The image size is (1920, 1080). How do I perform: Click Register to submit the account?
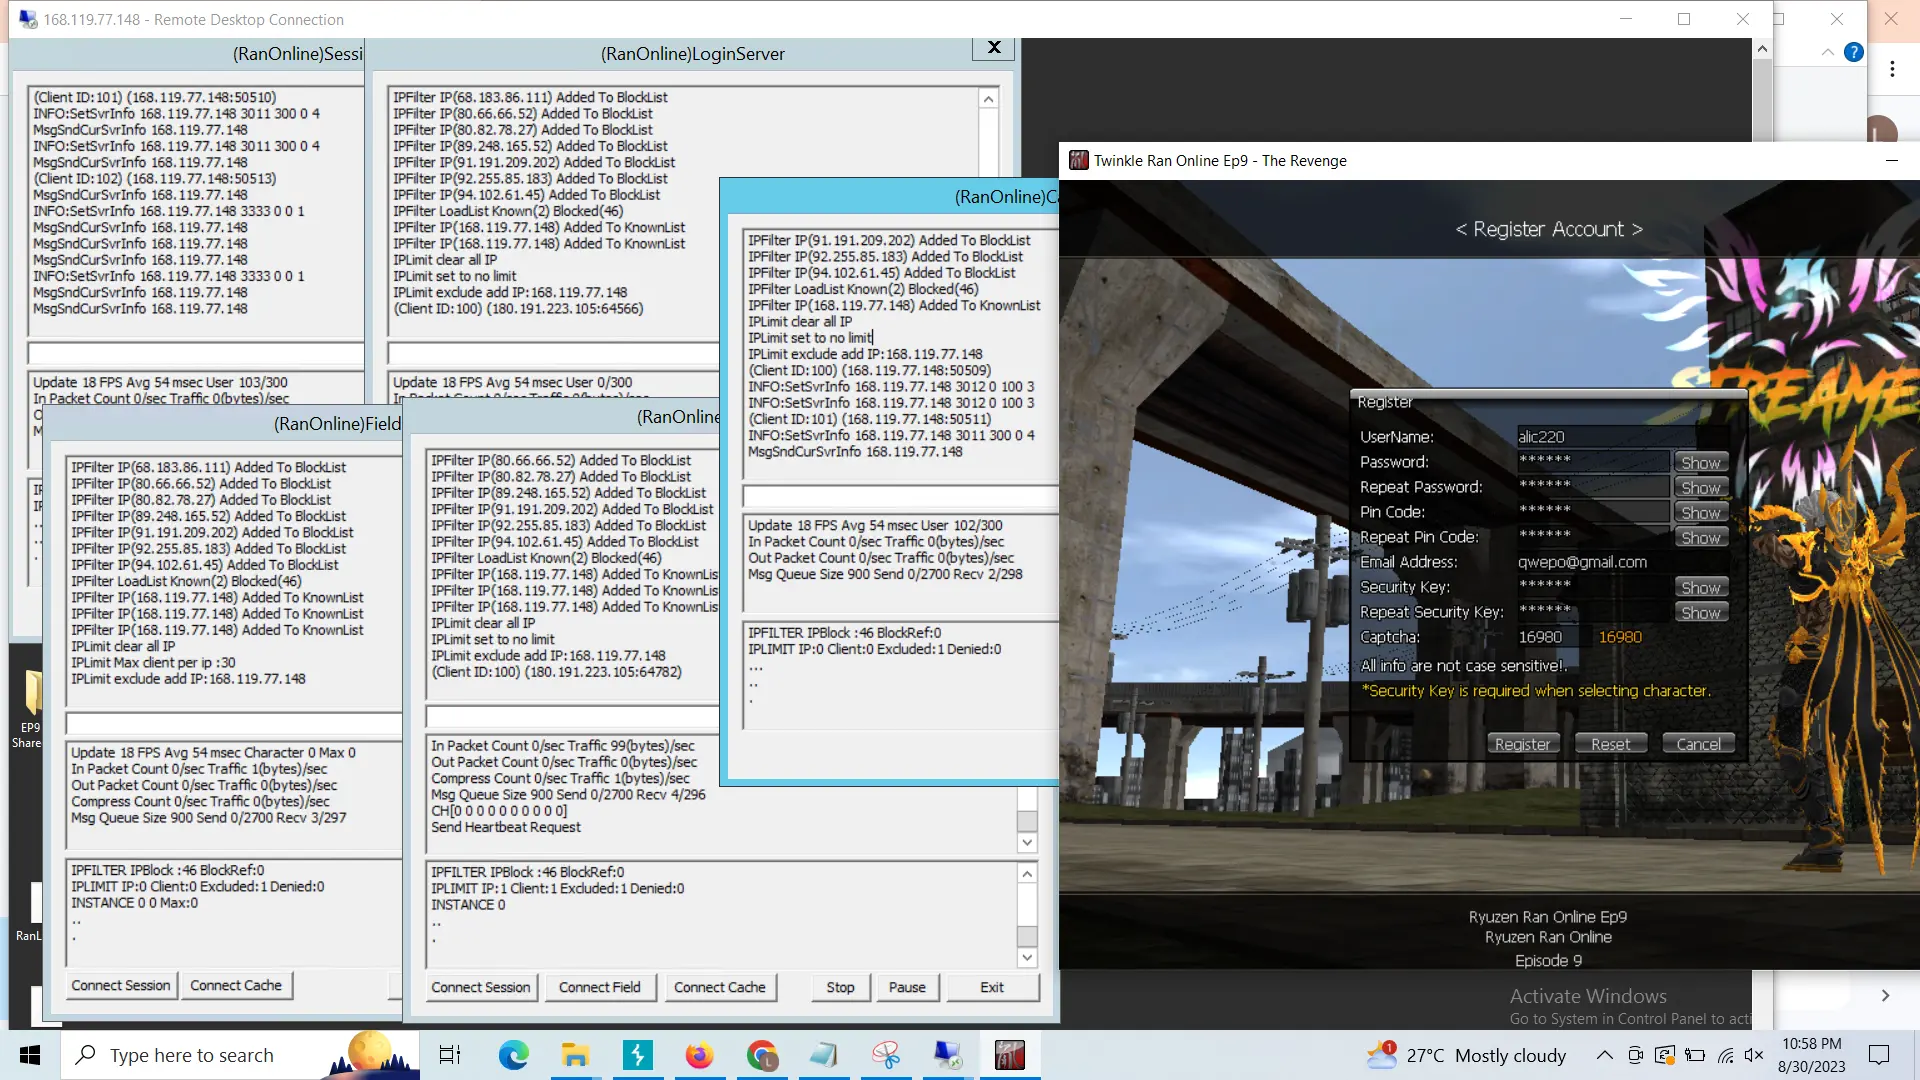[x=1522, y=743]
